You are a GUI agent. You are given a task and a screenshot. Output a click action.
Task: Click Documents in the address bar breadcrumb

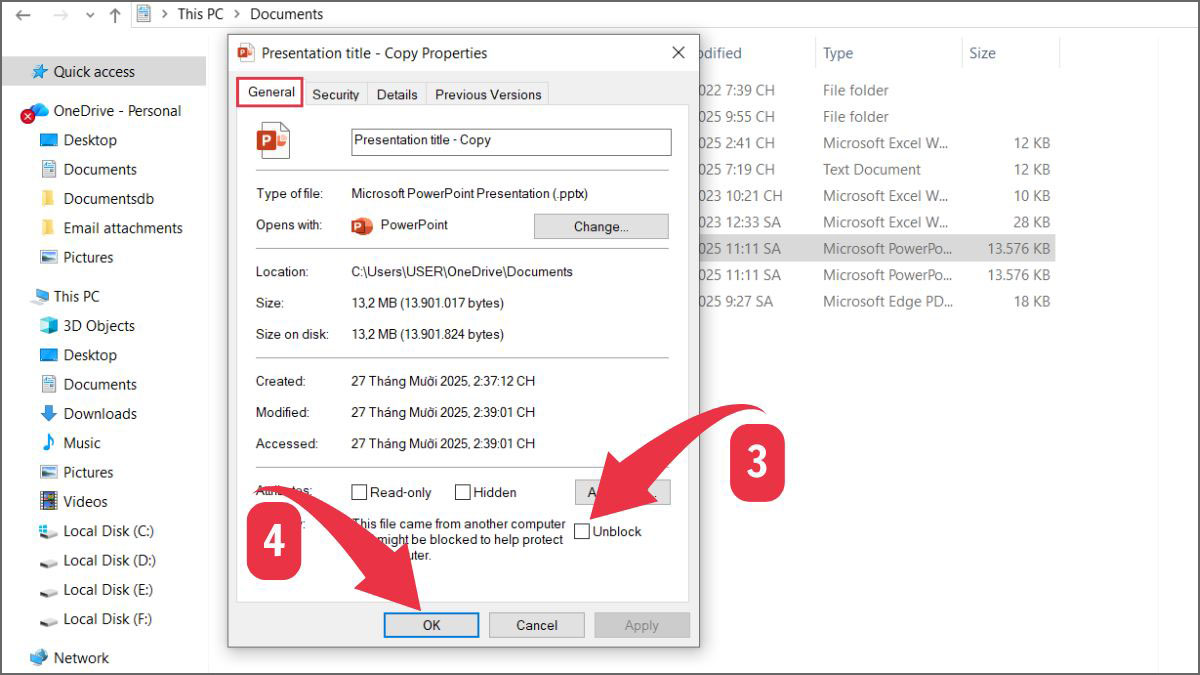(287, 14)
